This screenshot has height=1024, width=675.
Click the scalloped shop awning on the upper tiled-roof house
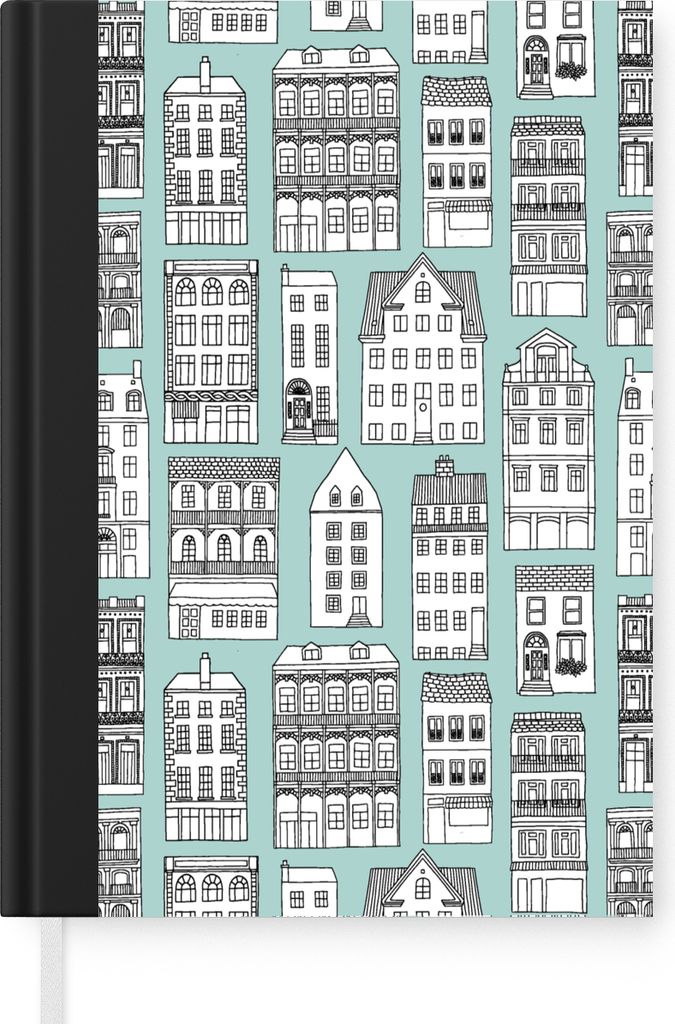469,206
